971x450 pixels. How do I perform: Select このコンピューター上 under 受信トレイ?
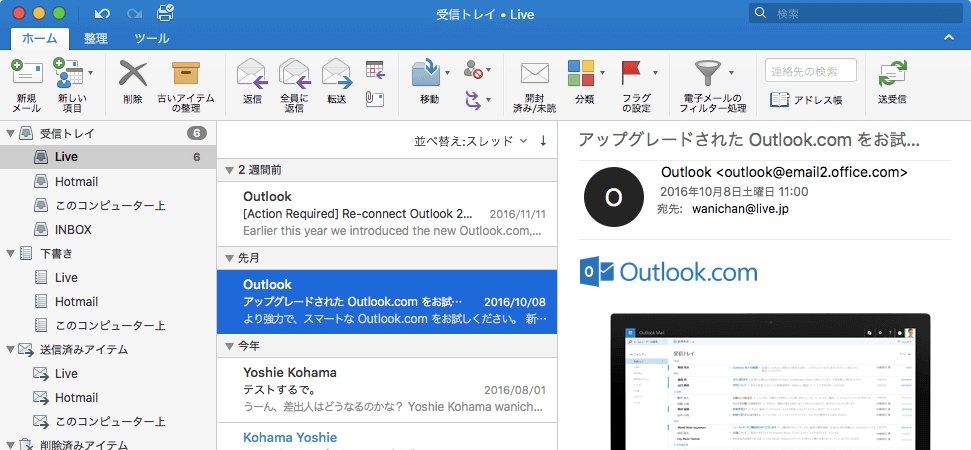[x=108, y=206]
